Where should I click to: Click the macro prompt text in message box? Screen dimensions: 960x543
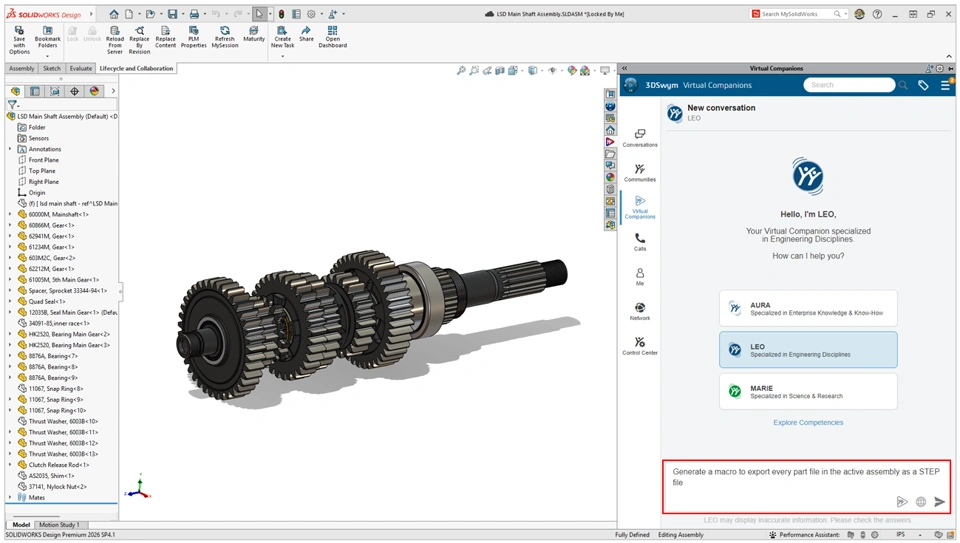[806, 477]
